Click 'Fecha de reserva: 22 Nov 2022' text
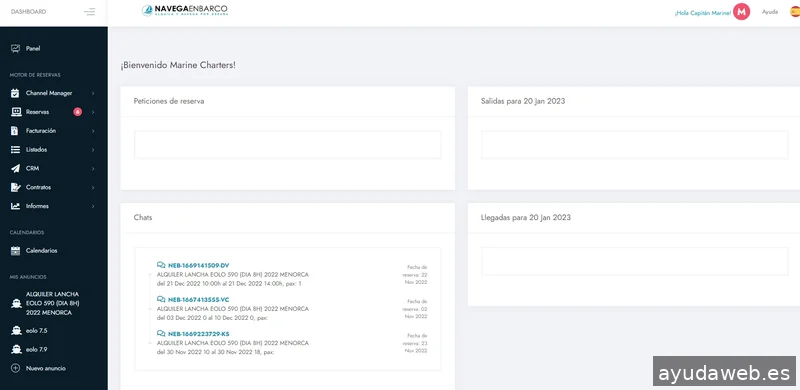The image size is (800, 390). 416,275
